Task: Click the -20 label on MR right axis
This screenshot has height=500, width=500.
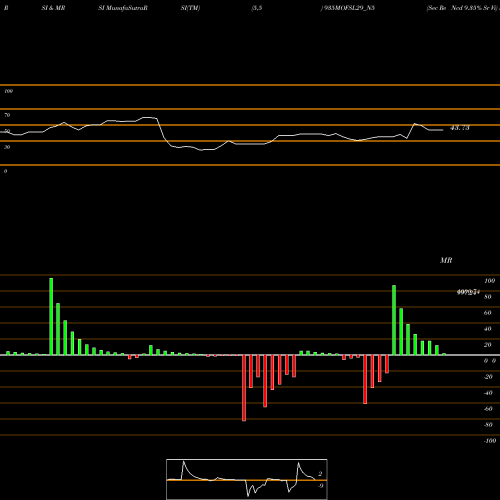Action: (x=488, y=377)
